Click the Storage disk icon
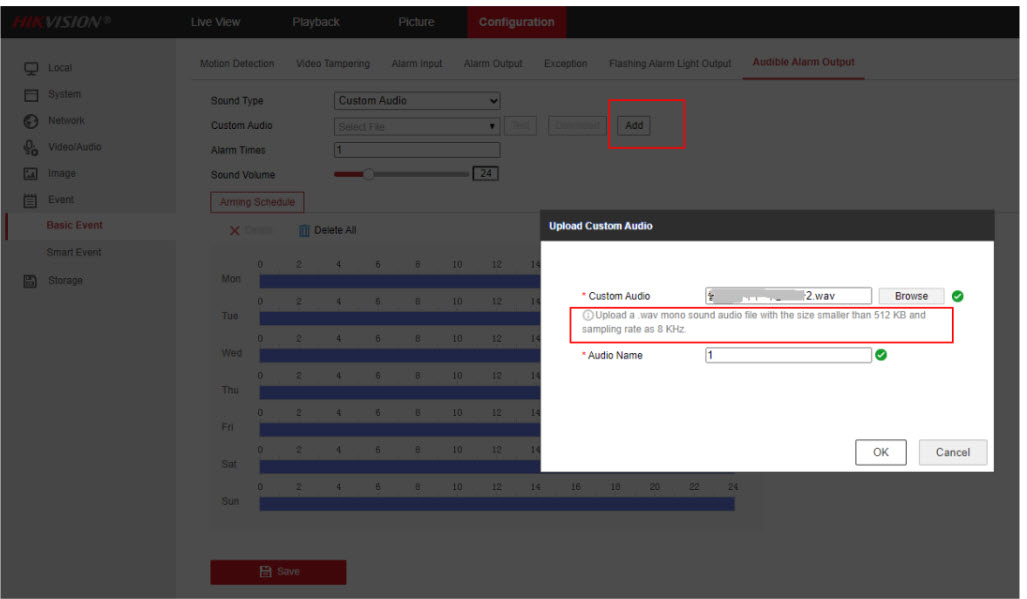1027x599 pixels. (x=31, y=281)
